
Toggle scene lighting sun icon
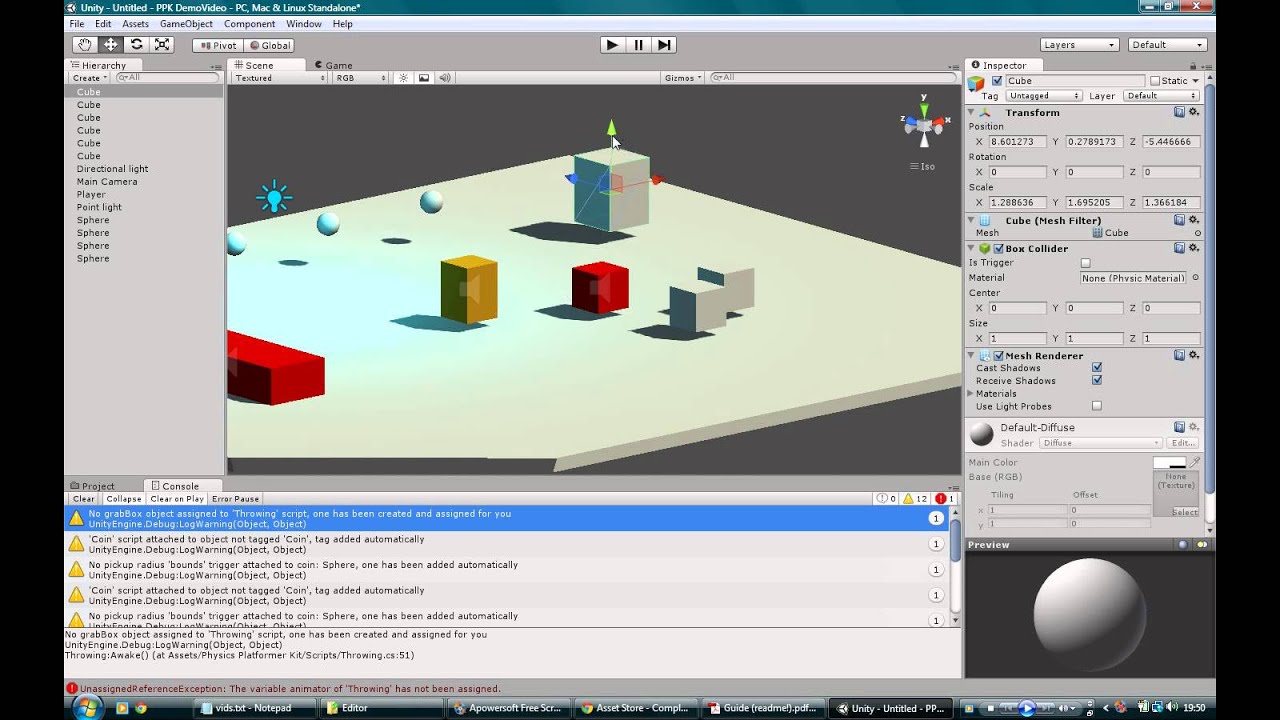404,78
